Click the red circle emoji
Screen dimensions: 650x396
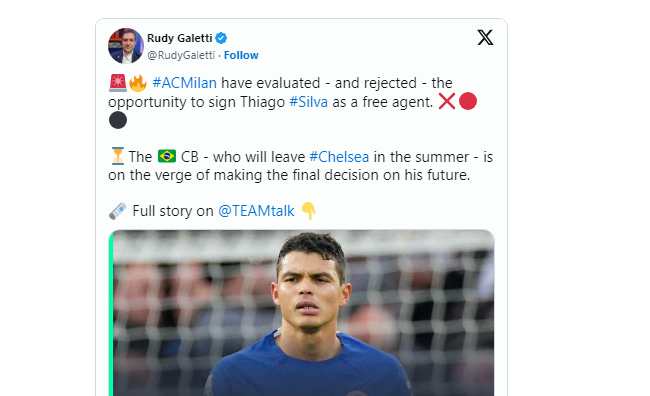pos(468,101)
